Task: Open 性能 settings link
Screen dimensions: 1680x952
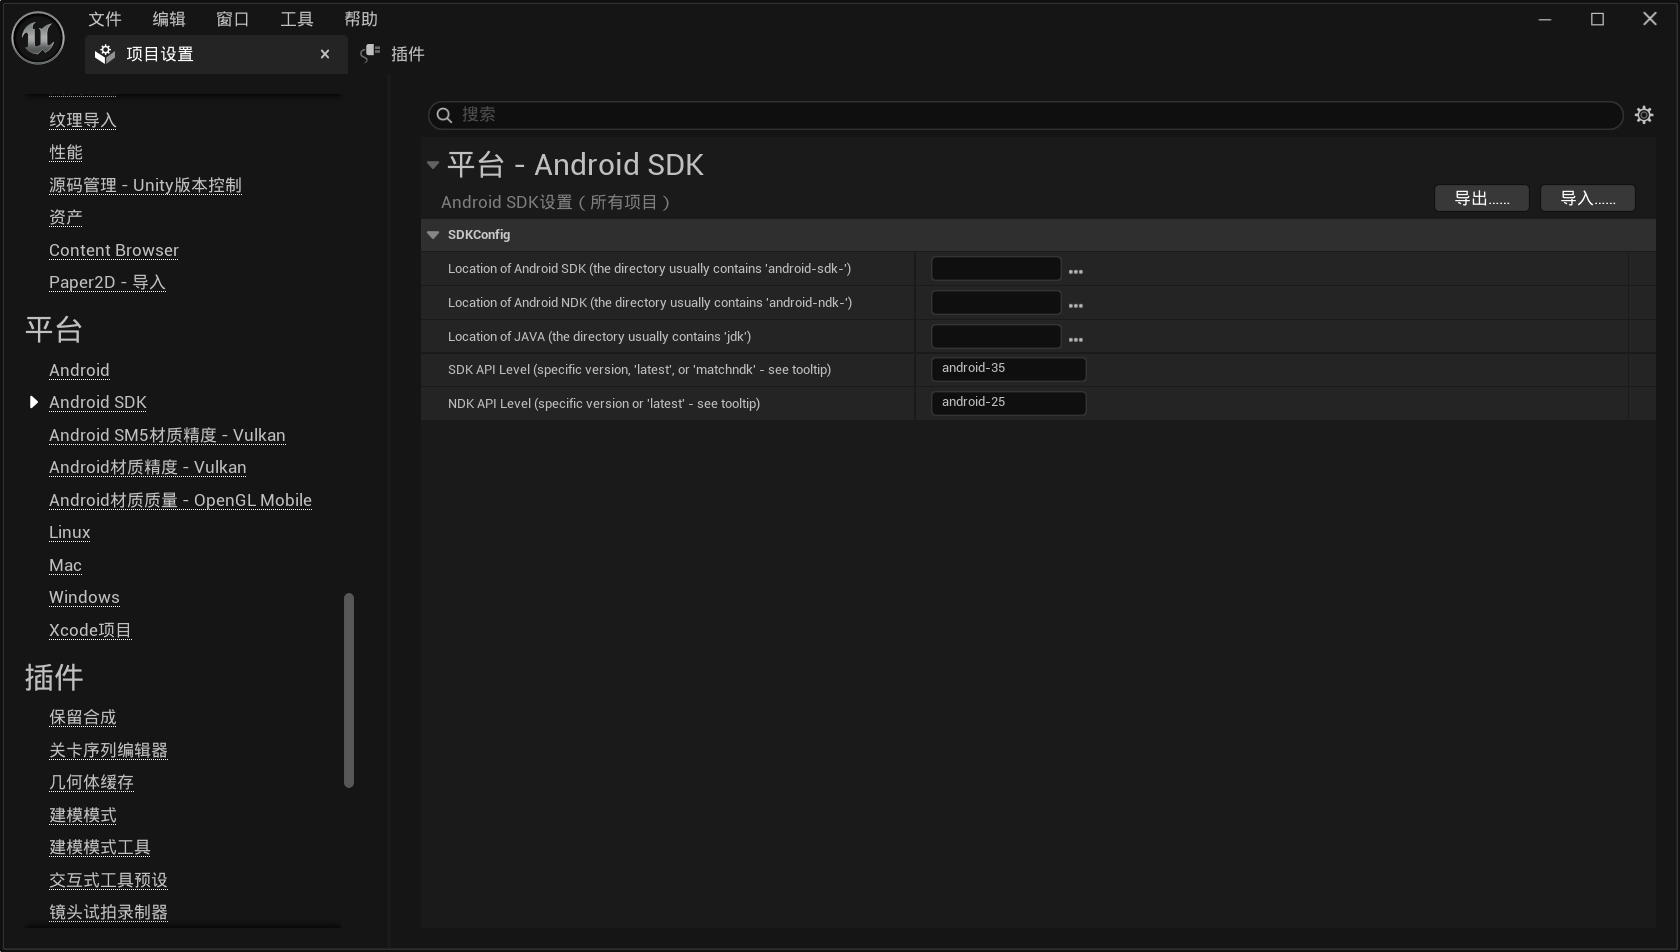Action: 66,152
